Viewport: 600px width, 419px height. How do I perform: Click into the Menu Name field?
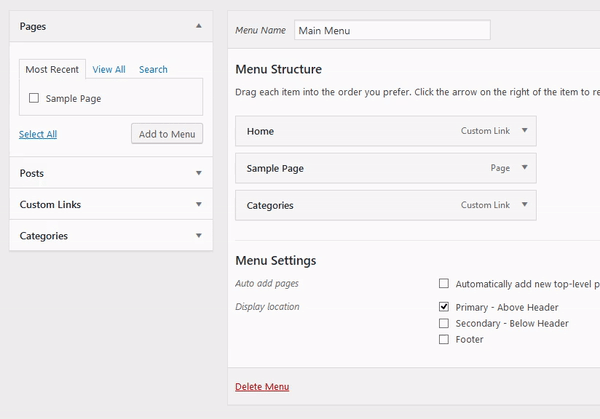tap(392, 30)
